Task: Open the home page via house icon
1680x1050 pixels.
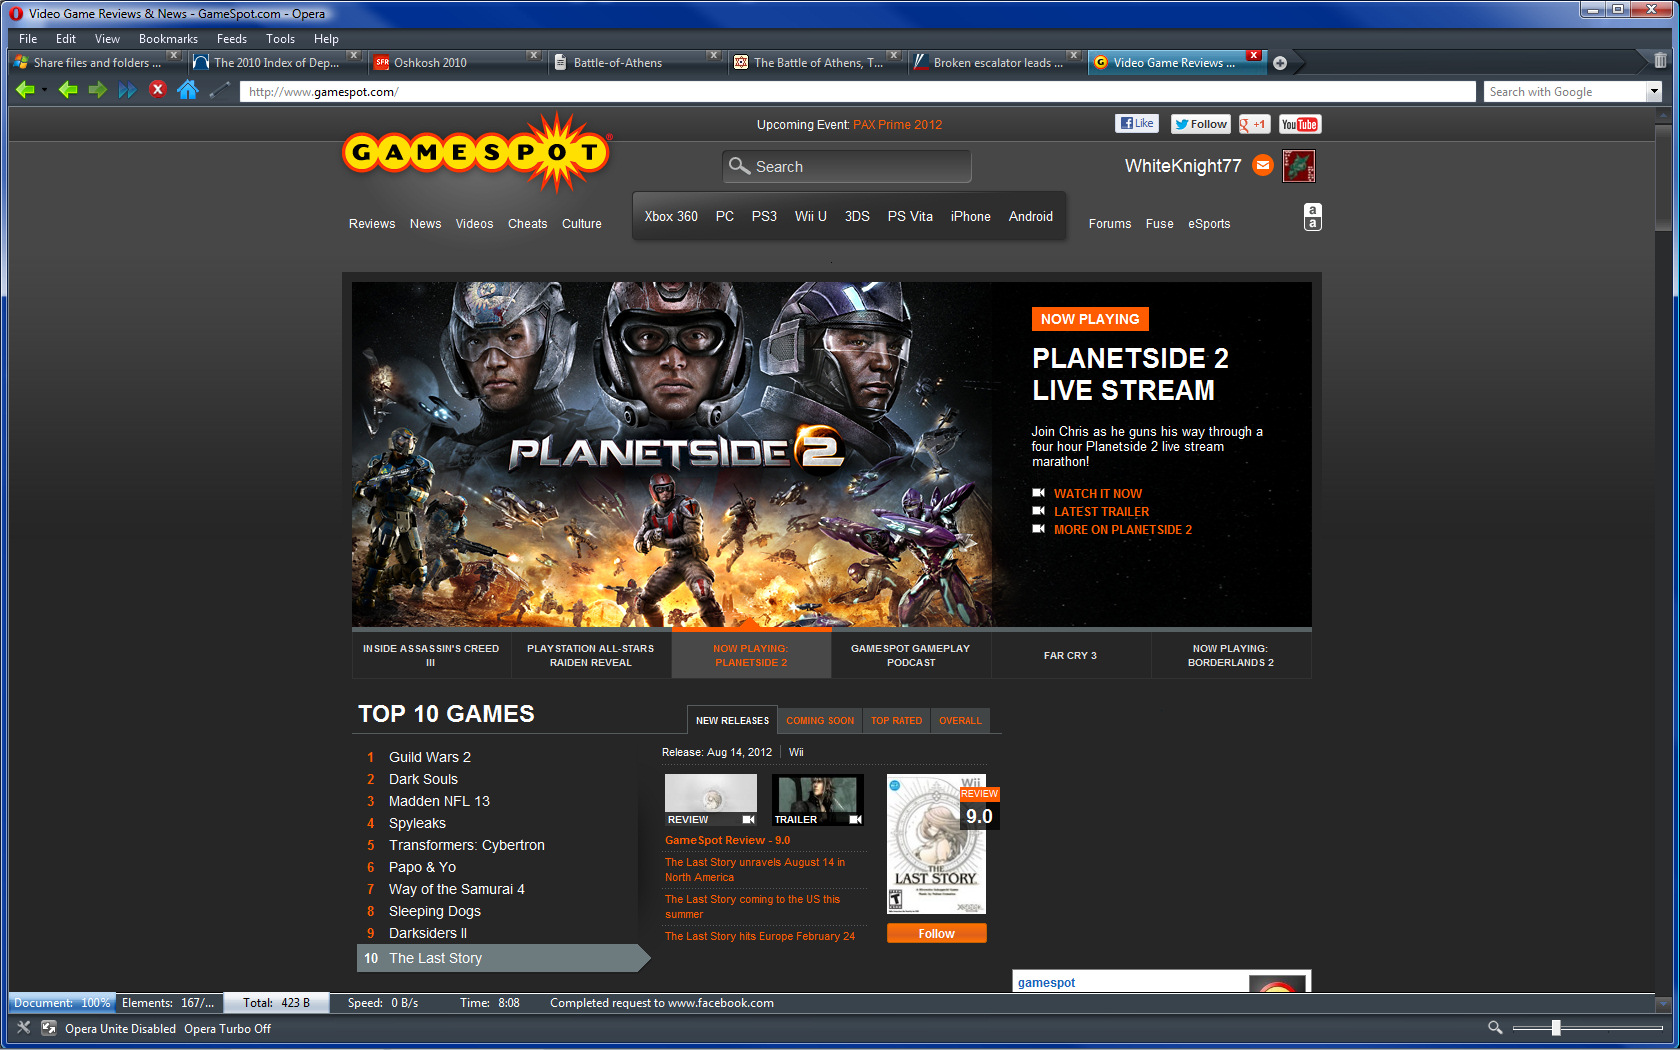Action: coord(187,90)
